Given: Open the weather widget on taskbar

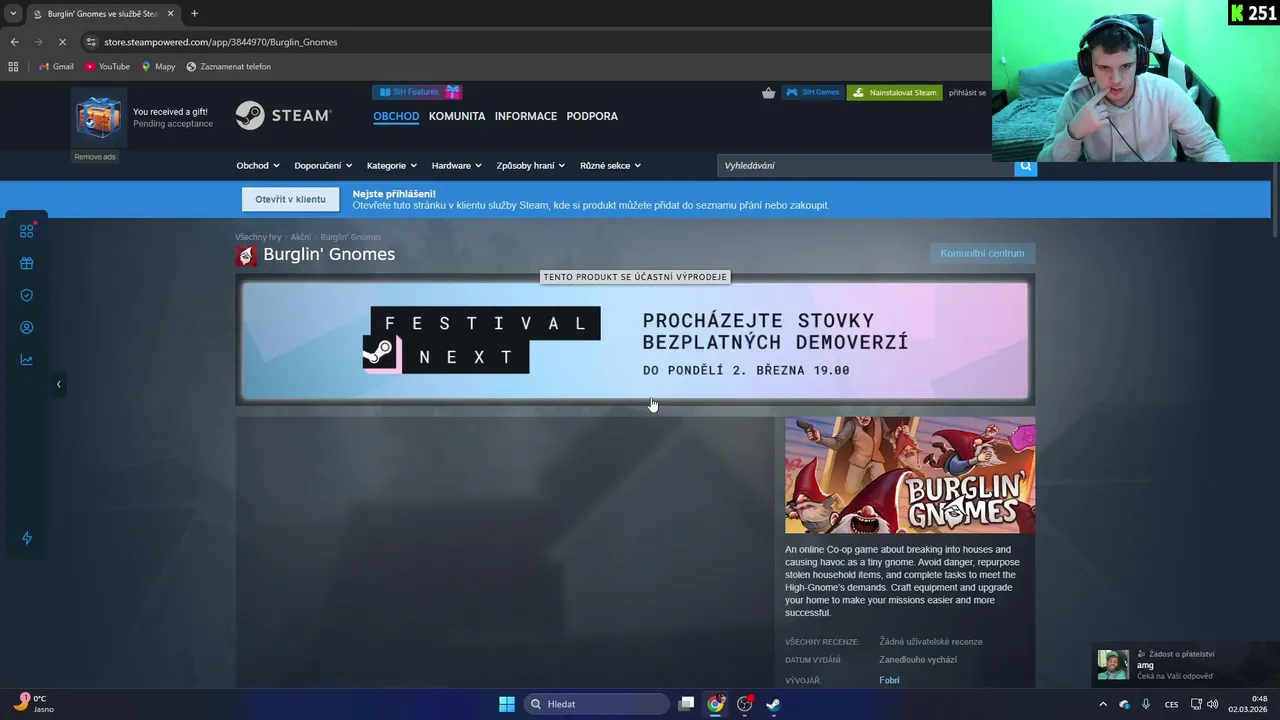Looking at the screenshot, I should click(34, 704).
